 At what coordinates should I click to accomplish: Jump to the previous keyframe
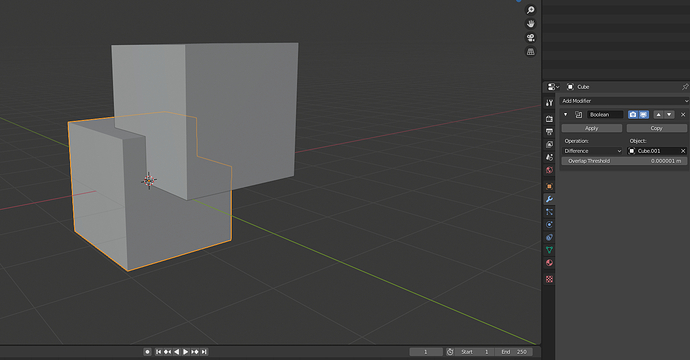click(x=167, y=352)
